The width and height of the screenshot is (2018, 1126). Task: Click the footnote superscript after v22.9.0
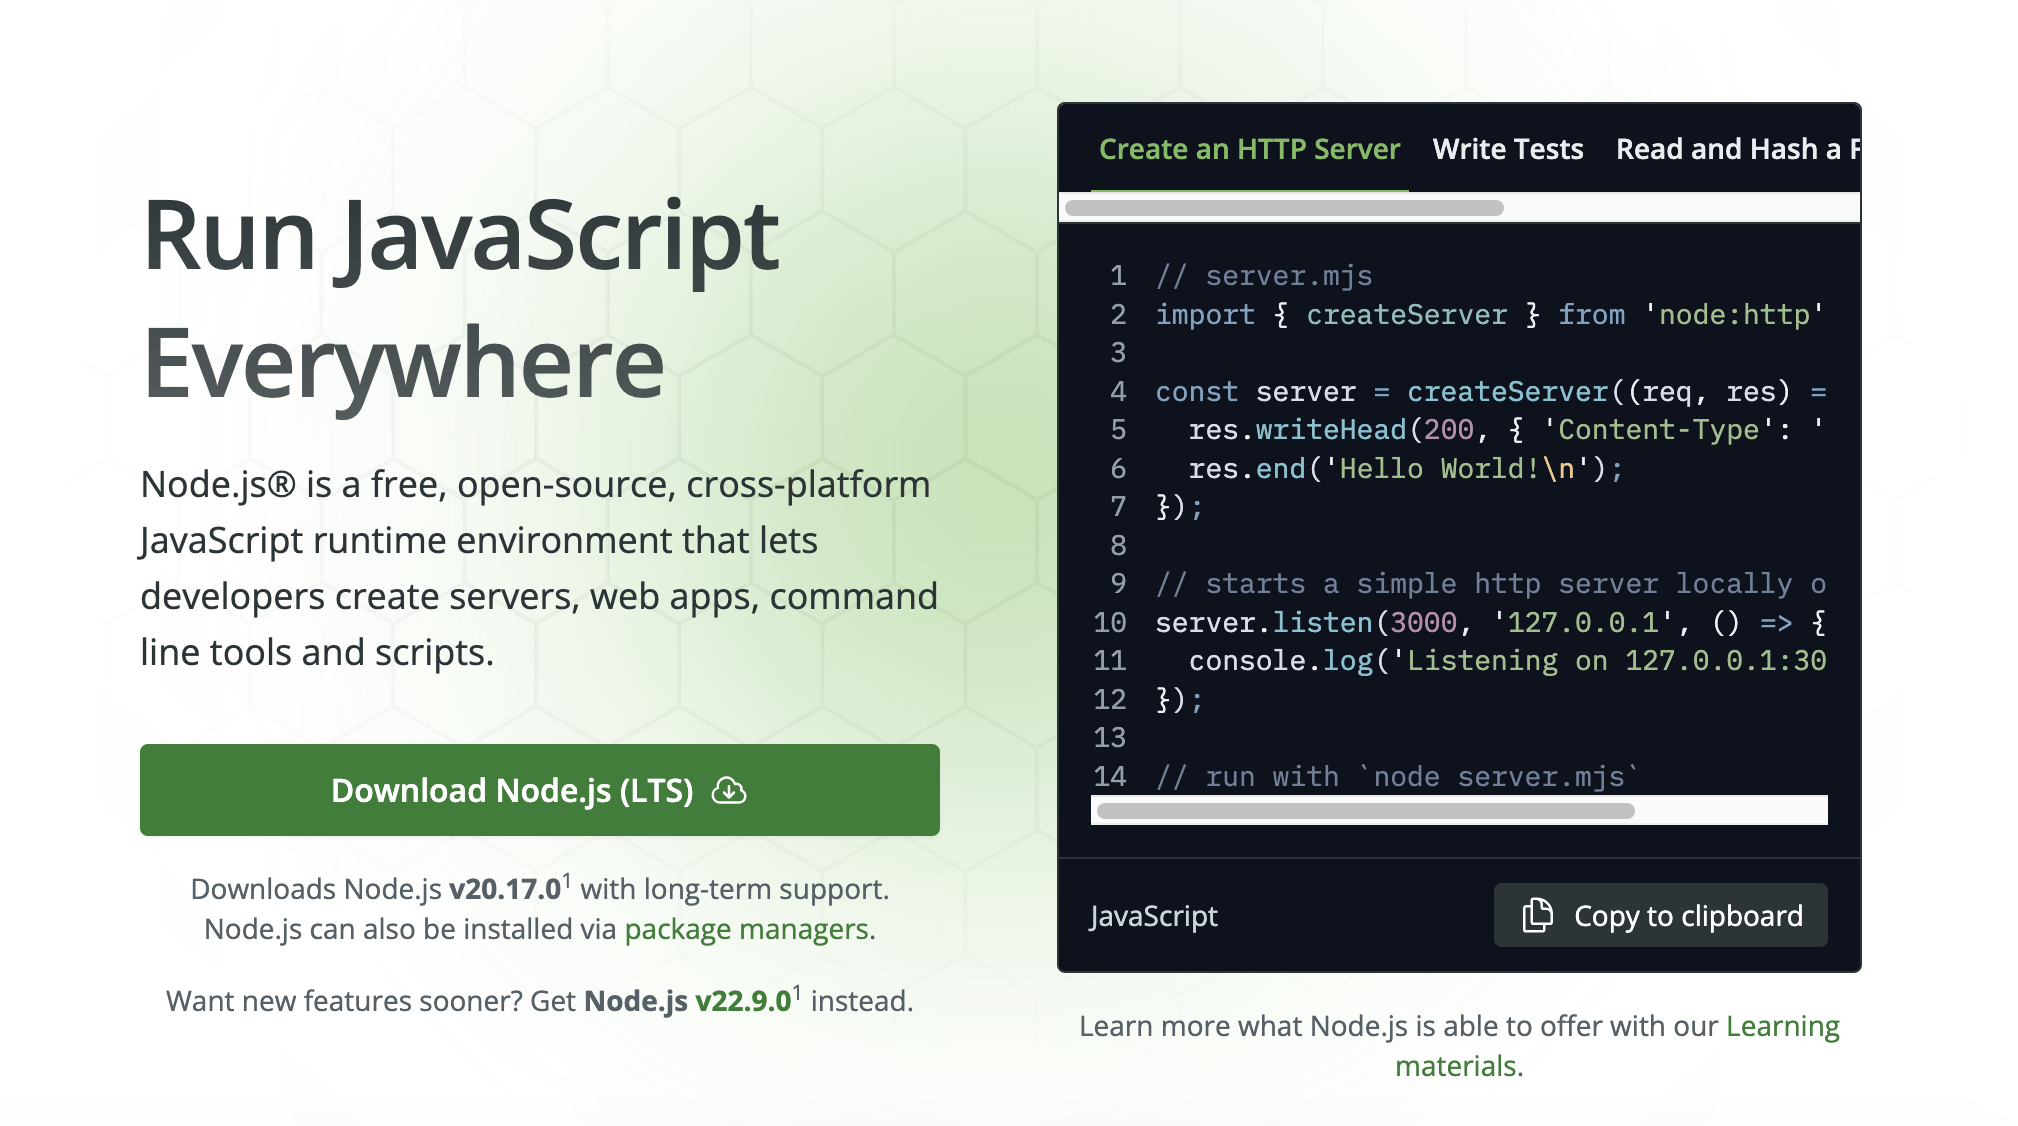797,992
